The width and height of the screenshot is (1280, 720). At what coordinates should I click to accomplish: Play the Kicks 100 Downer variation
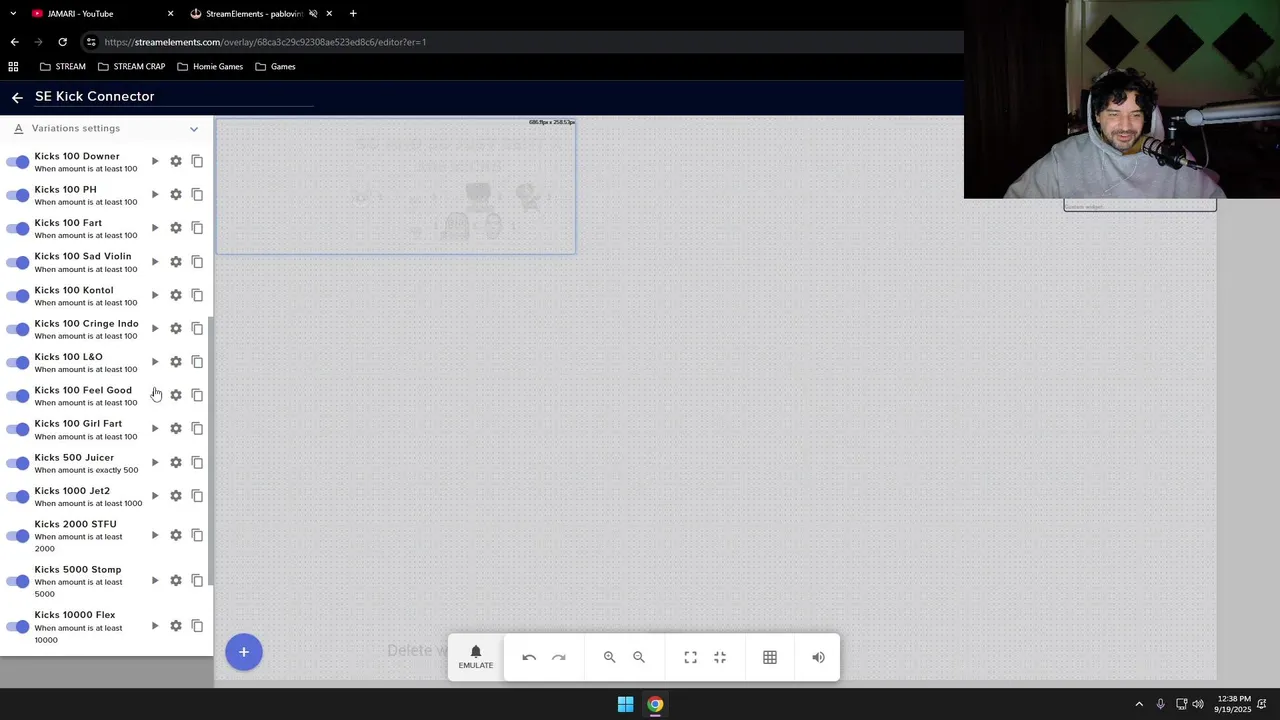click(155, 161)
